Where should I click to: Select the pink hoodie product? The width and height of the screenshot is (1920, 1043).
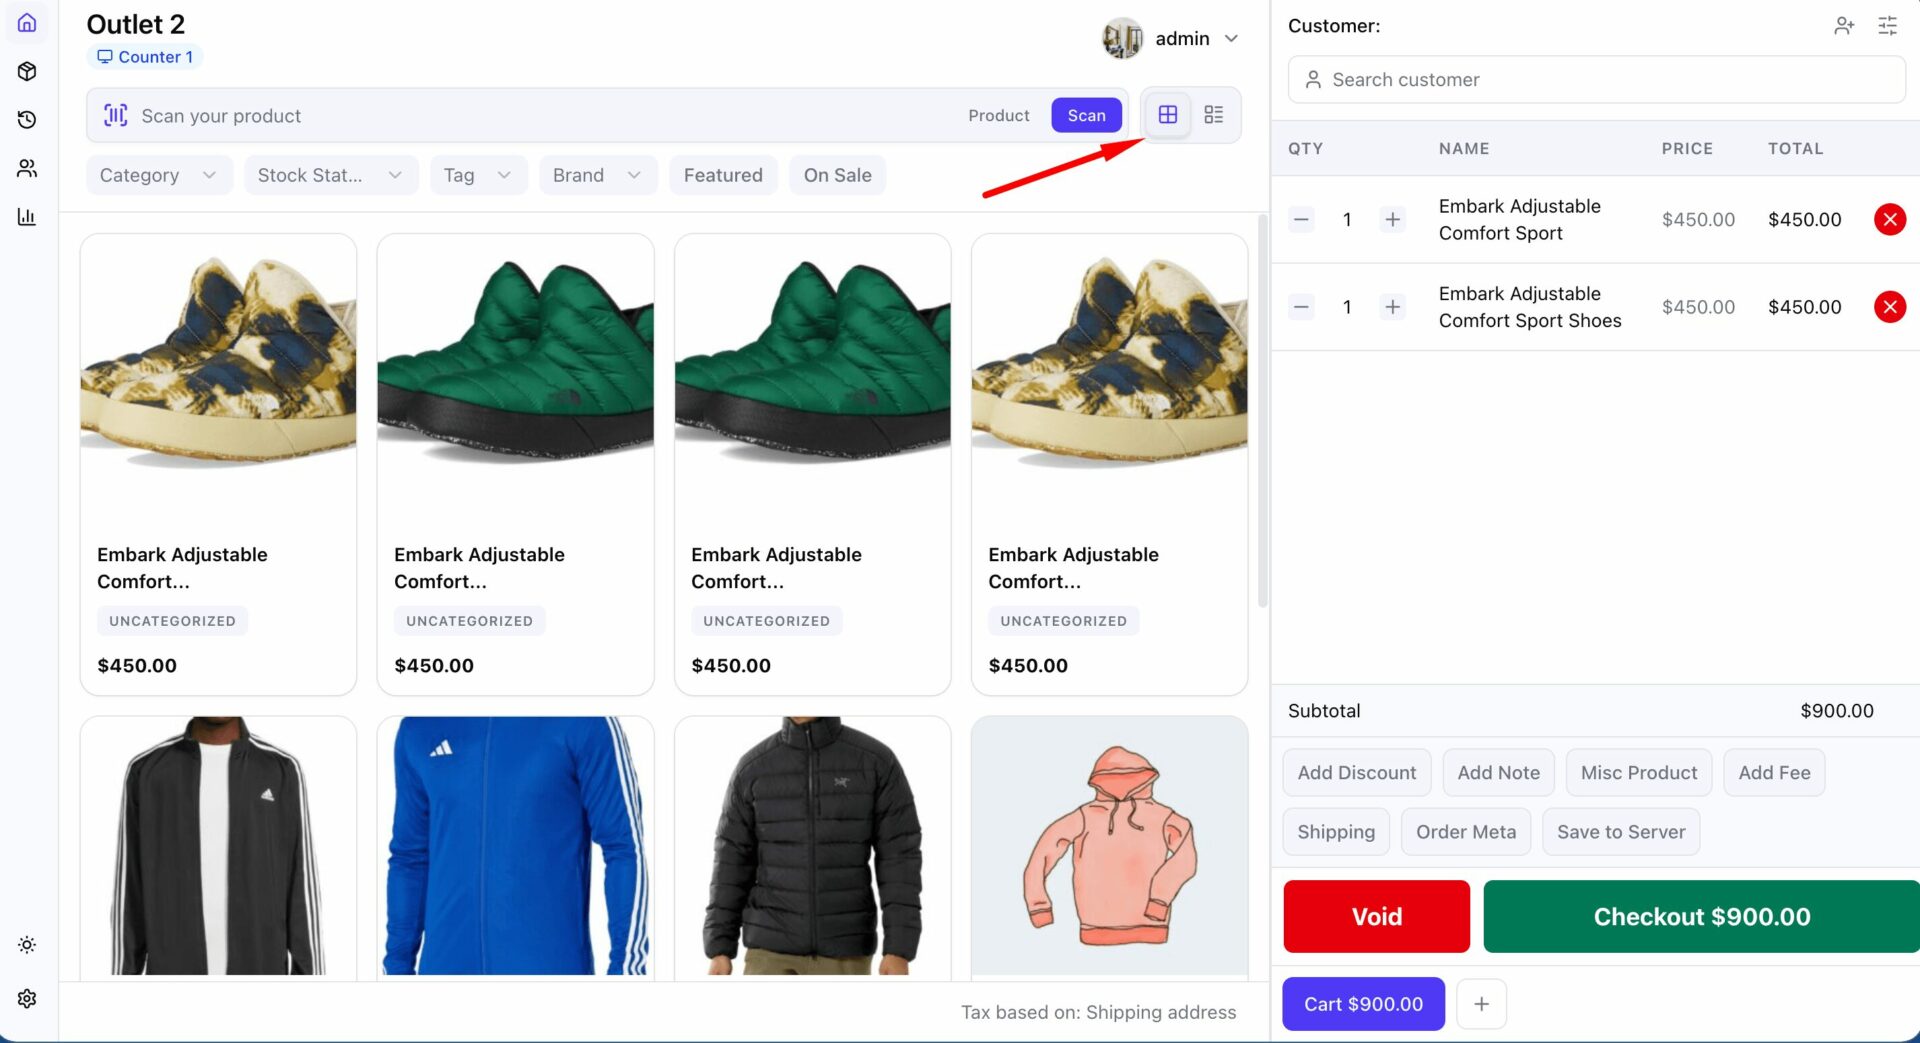click(1110, 846)
